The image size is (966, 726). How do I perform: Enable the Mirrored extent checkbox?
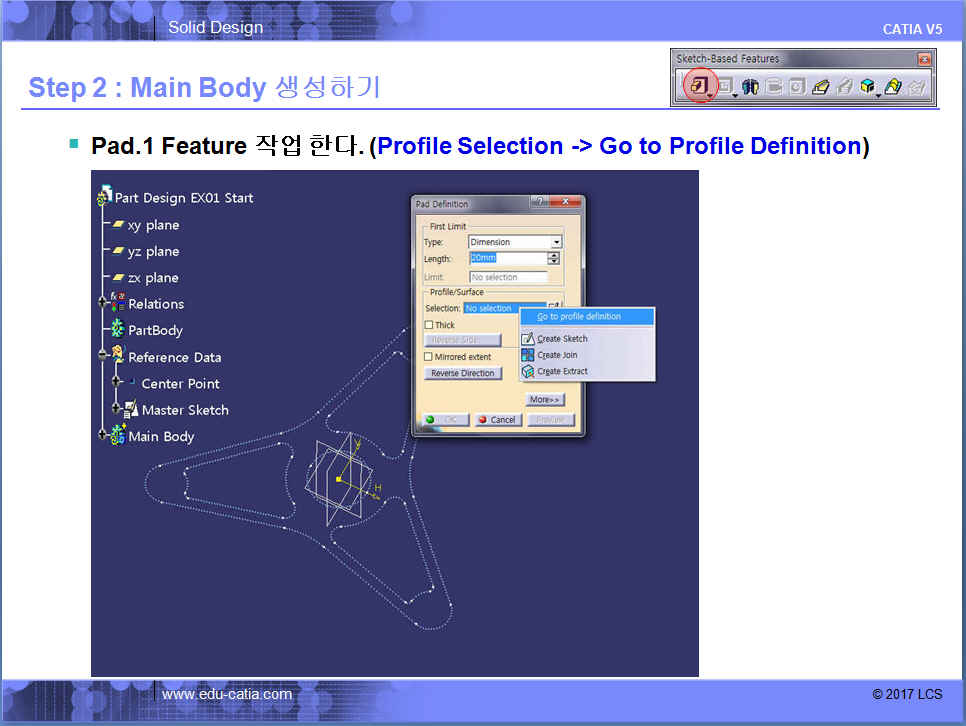pyautogui.click(x=428, y=356)
